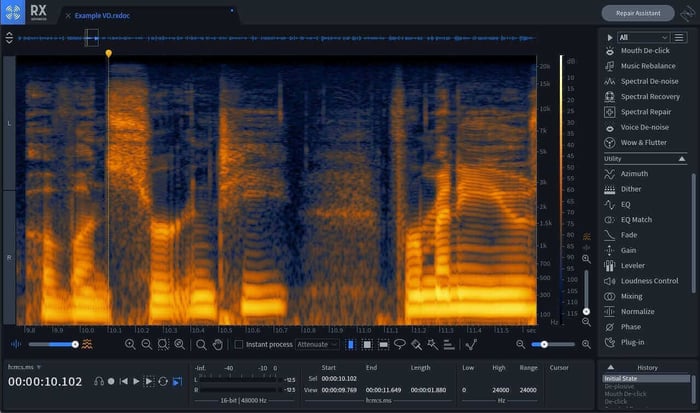Close the Example VD.rxdoc tab
The height and width of the screenshot is (413, 700).
pyautogui.click(x=68, y=16)
